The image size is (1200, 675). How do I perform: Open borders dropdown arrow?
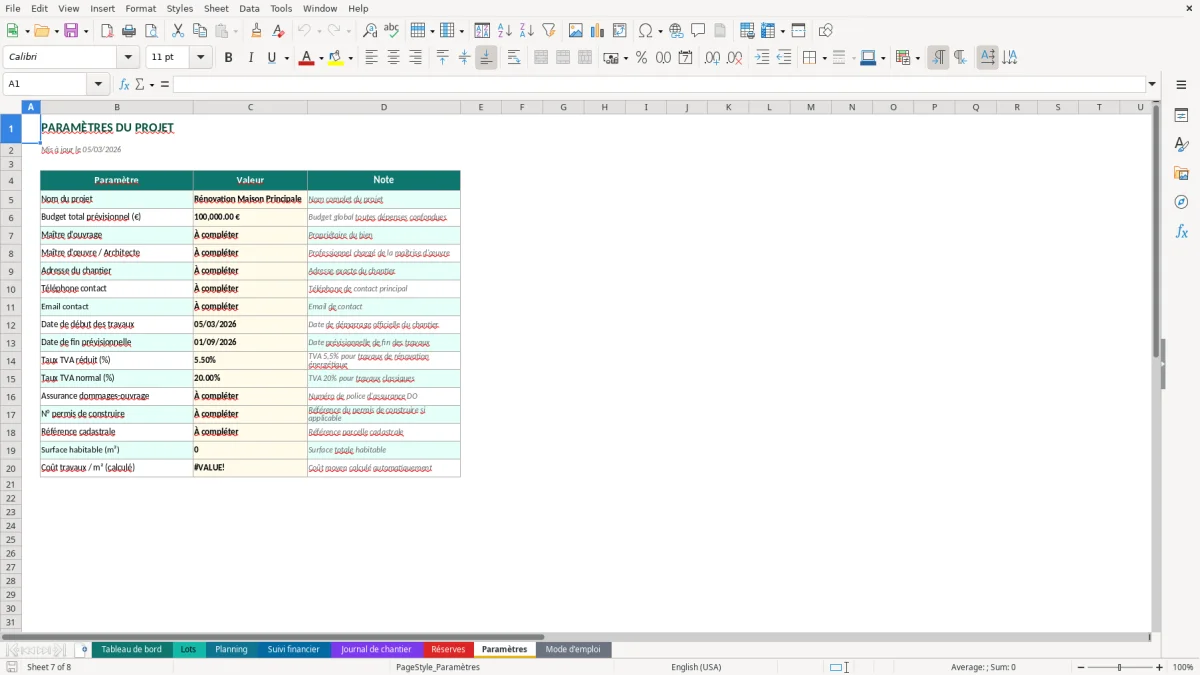pyautogui.click(x=823, y=58)
